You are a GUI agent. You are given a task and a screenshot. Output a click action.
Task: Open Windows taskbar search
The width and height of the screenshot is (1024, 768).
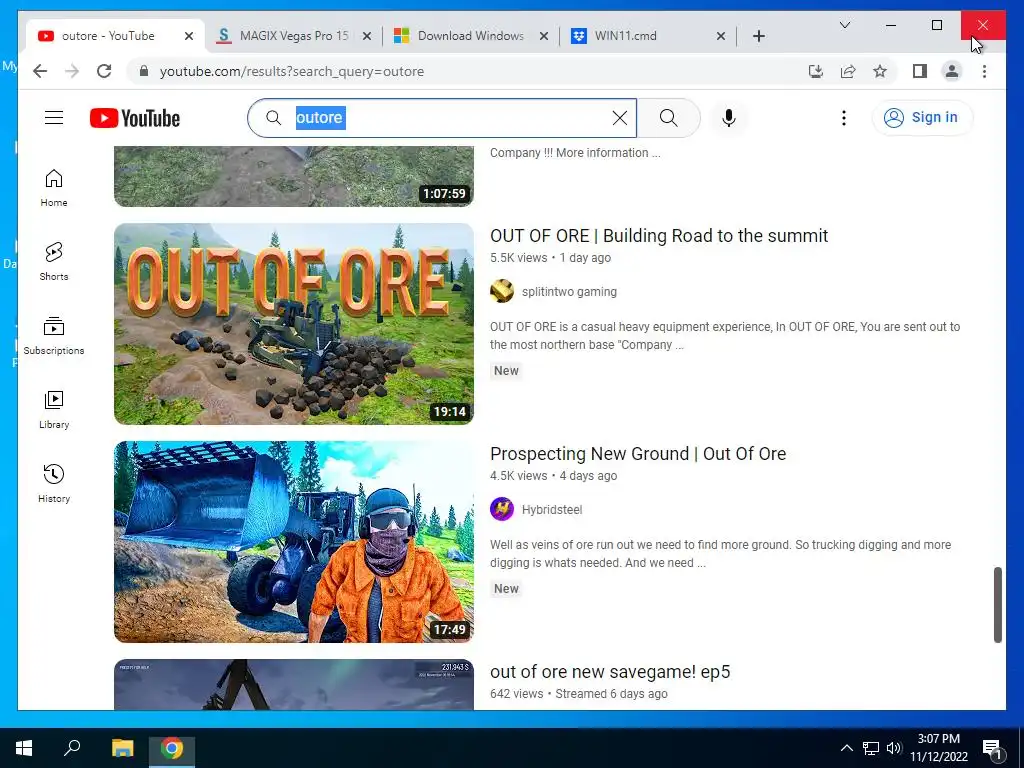coord(72,748)
